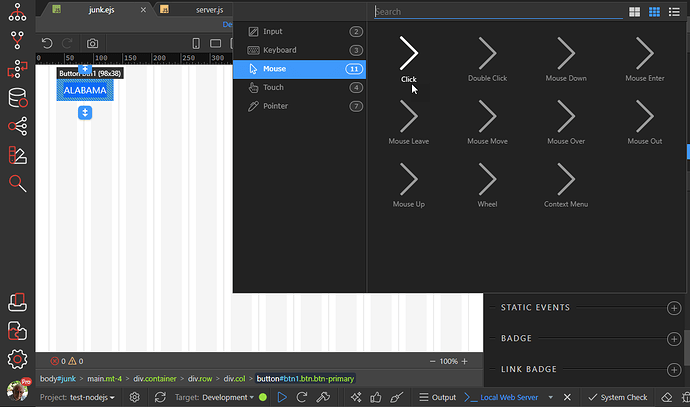The height and width of the screenshot is (407, 690).
Task: Select main.mt-4 in breadcrumb
Action: (x=104, y=379)
